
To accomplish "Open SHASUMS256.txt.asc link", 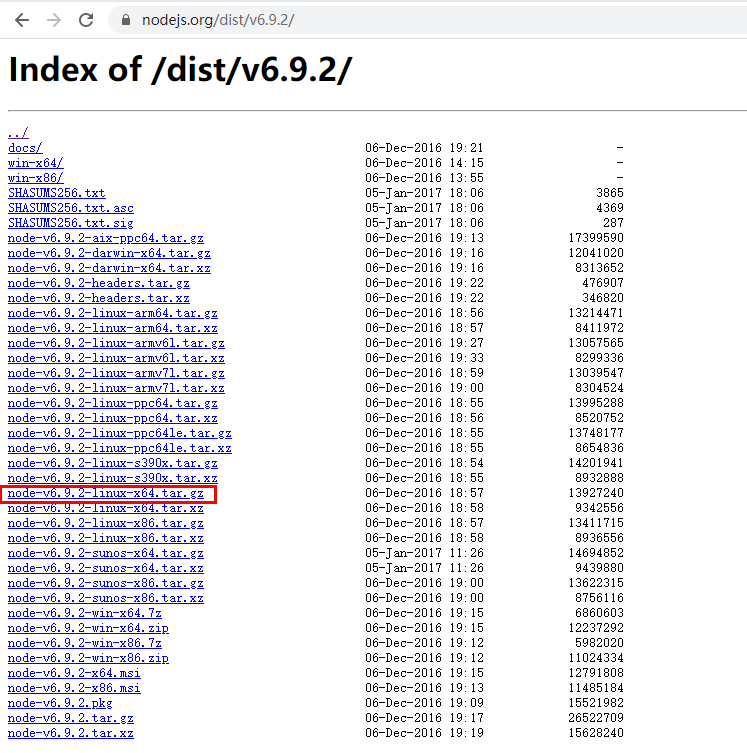I will [71, 208].
